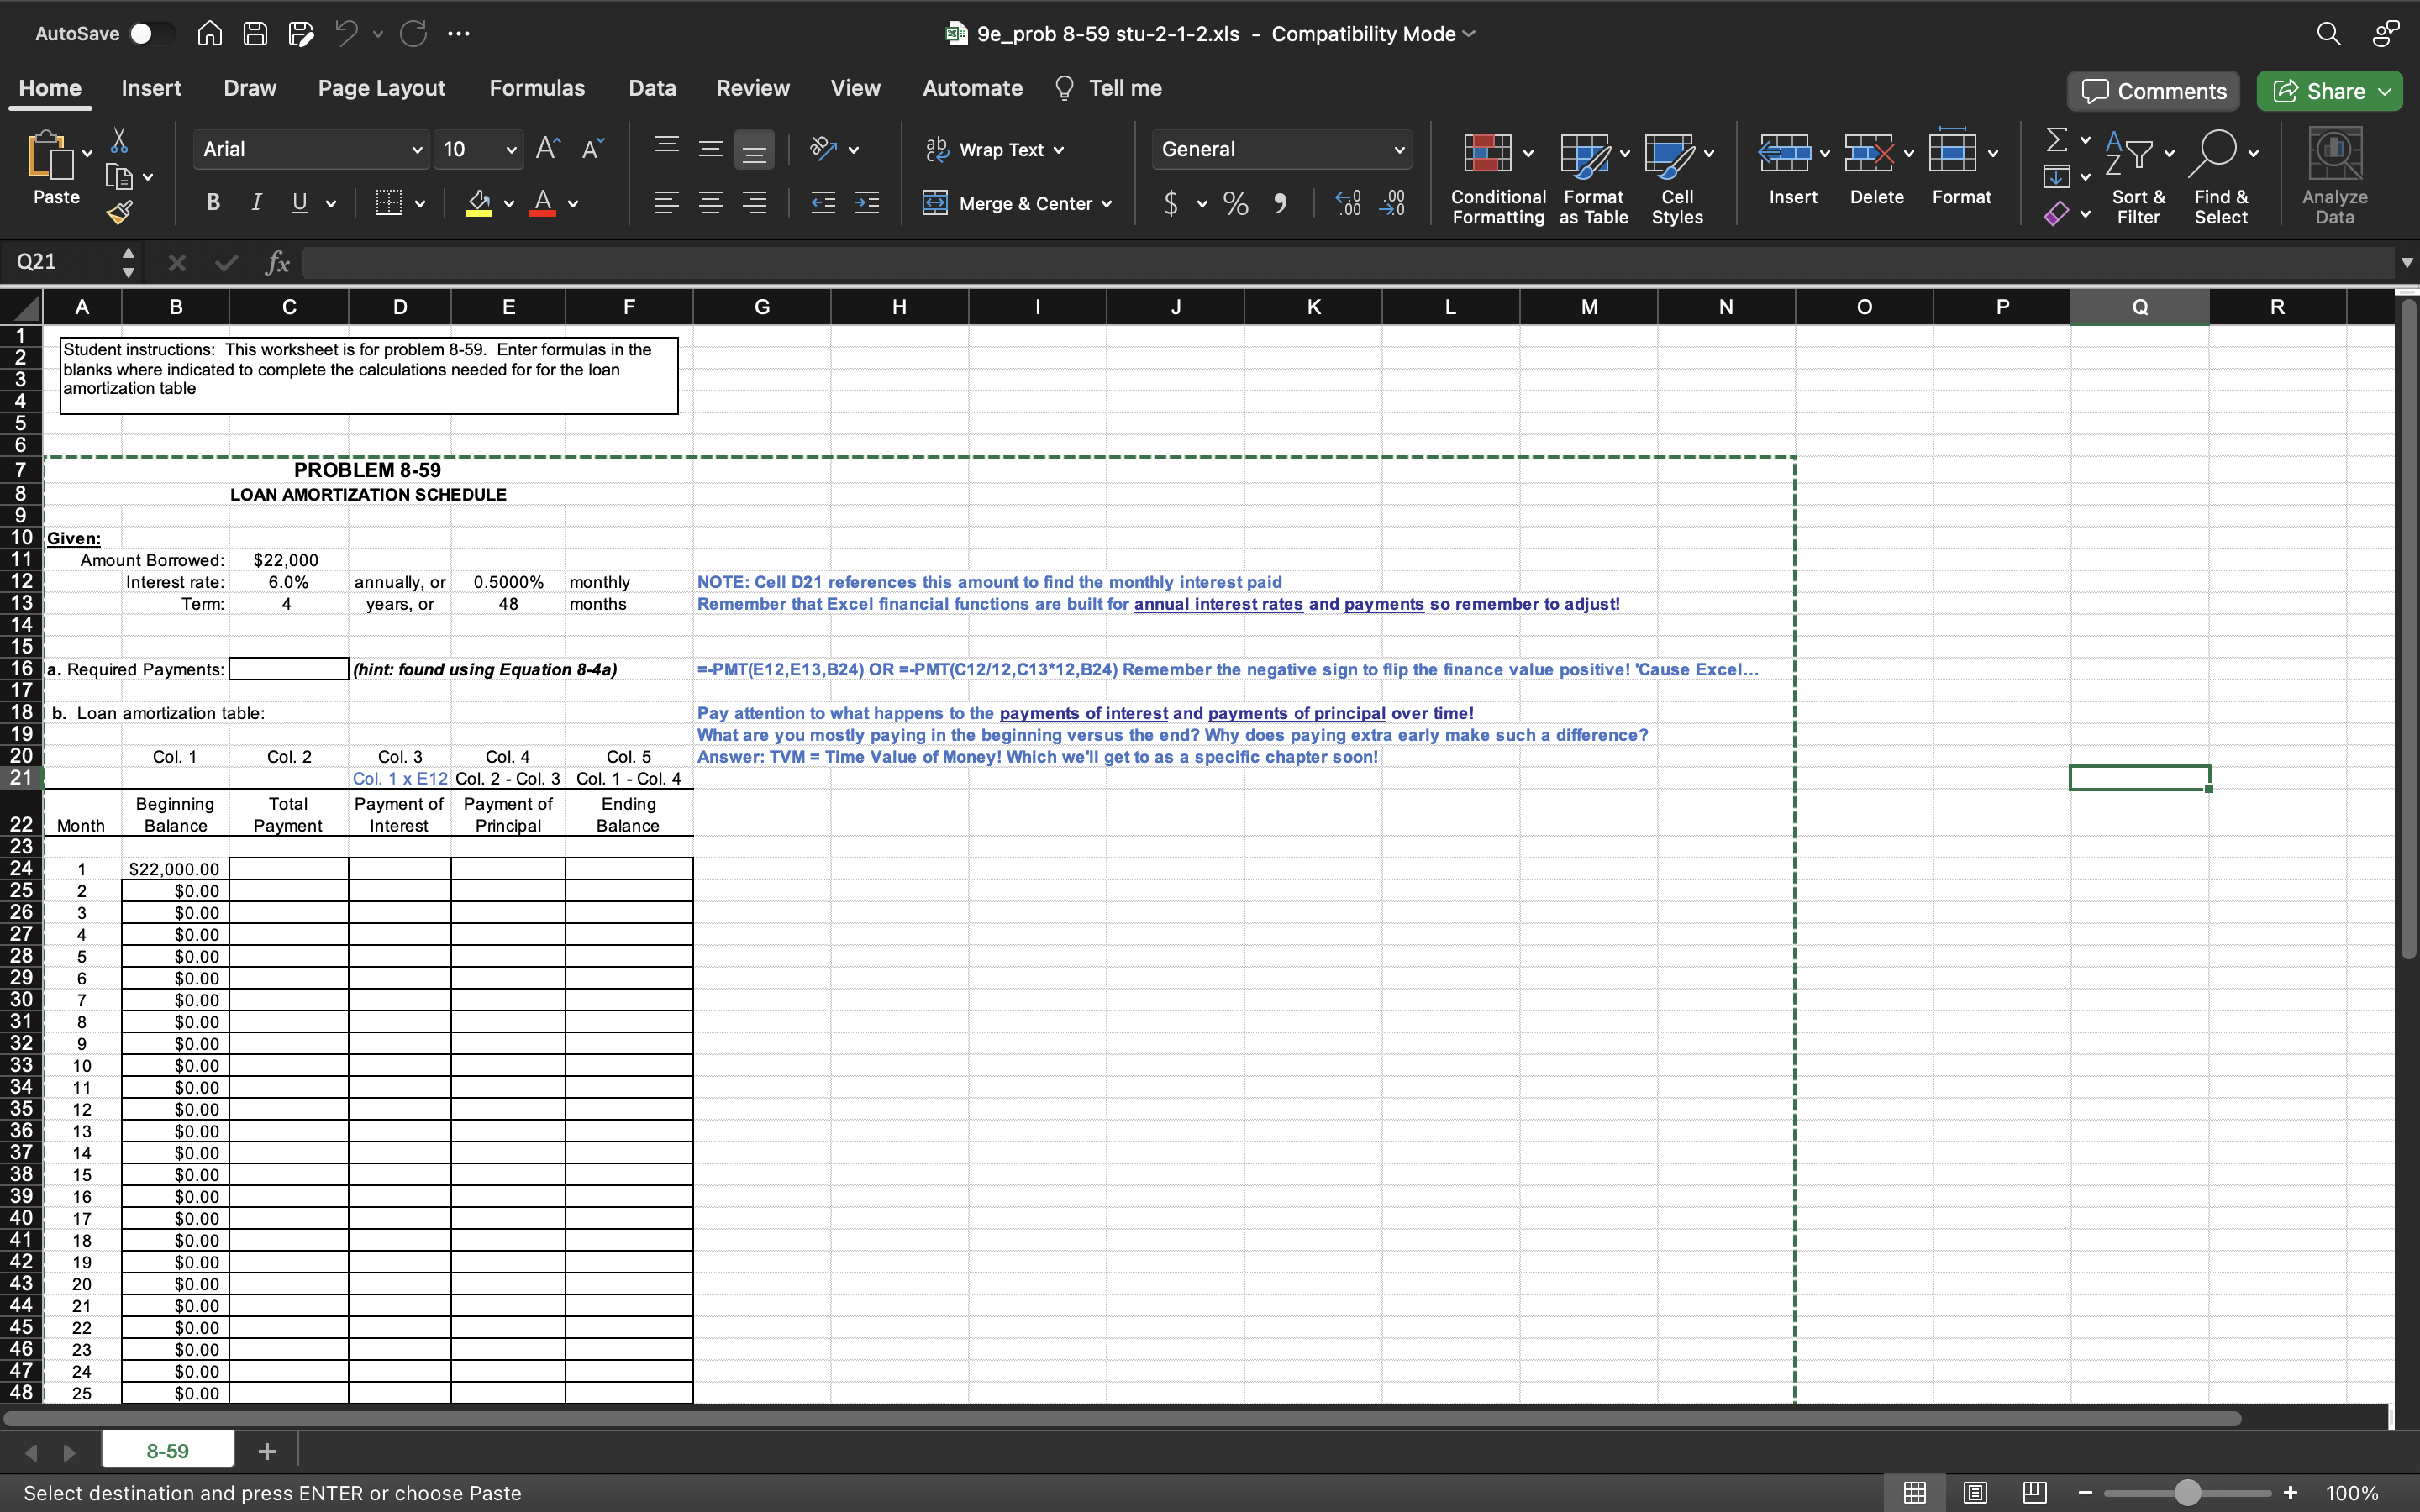Click the Format Painter brush icon
Screen dimensions: 2420x1512
point(119,212)
